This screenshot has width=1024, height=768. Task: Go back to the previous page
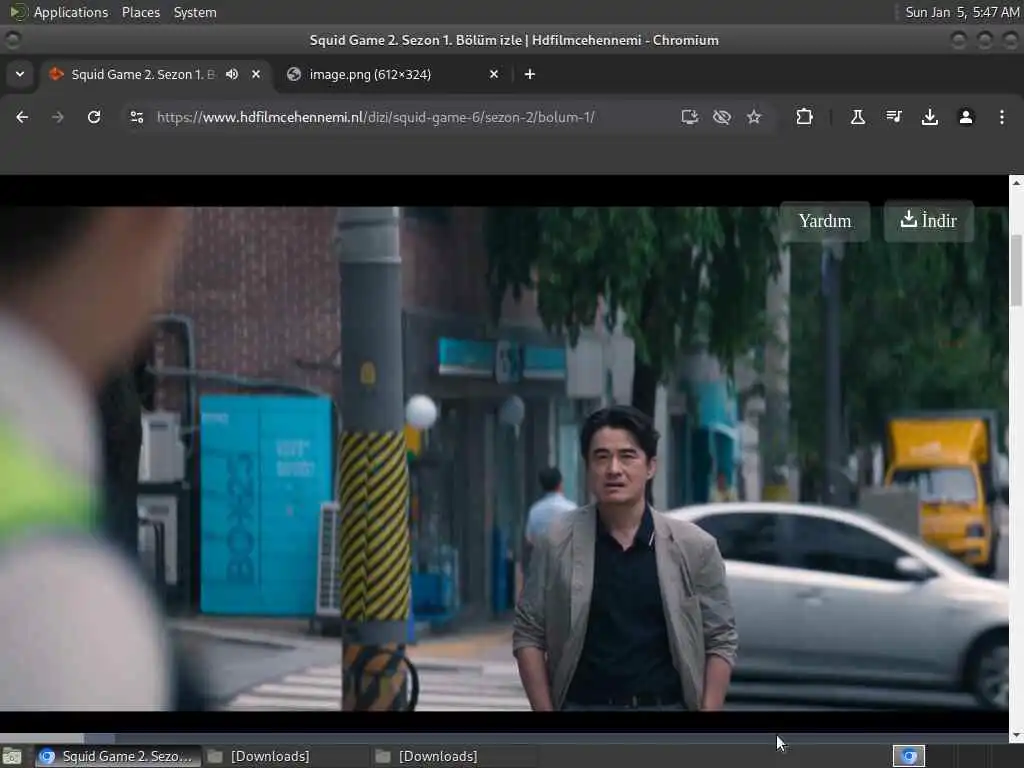(22, 117)
